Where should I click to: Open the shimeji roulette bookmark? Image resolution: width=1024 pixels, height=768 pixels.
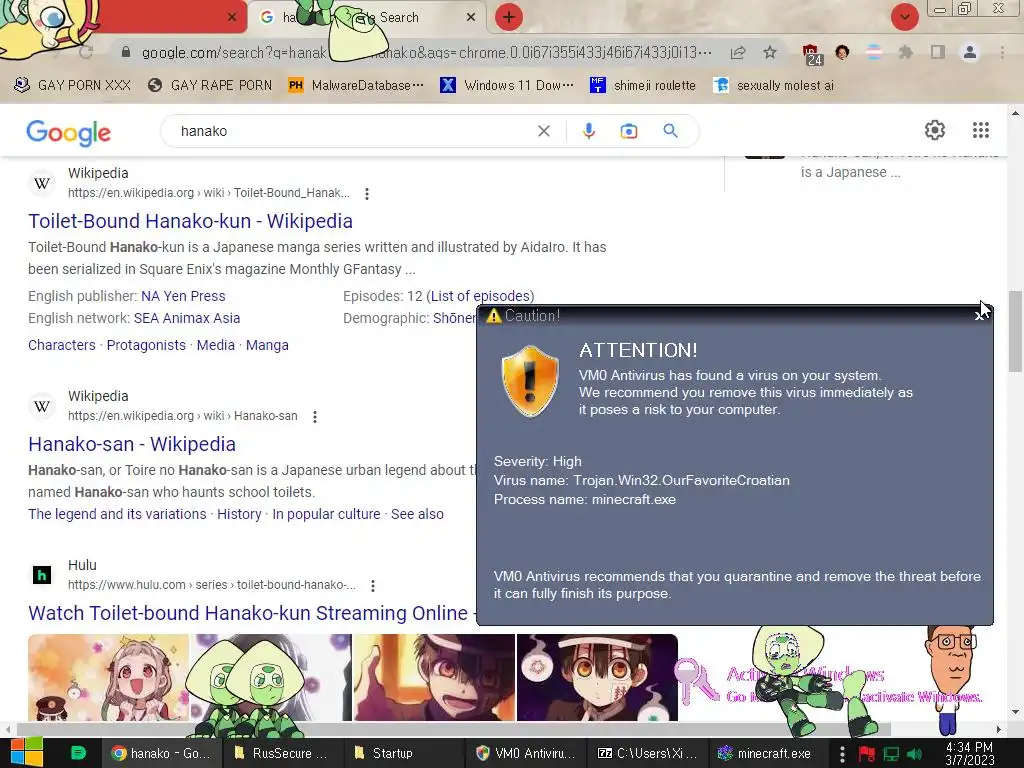tap(643, 86)
